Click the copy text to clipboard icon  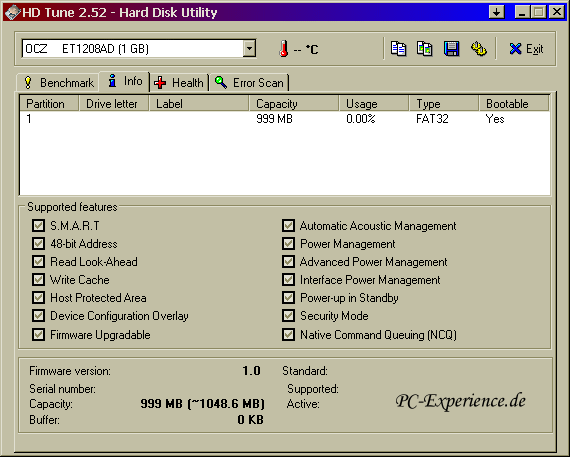point(398,49)
